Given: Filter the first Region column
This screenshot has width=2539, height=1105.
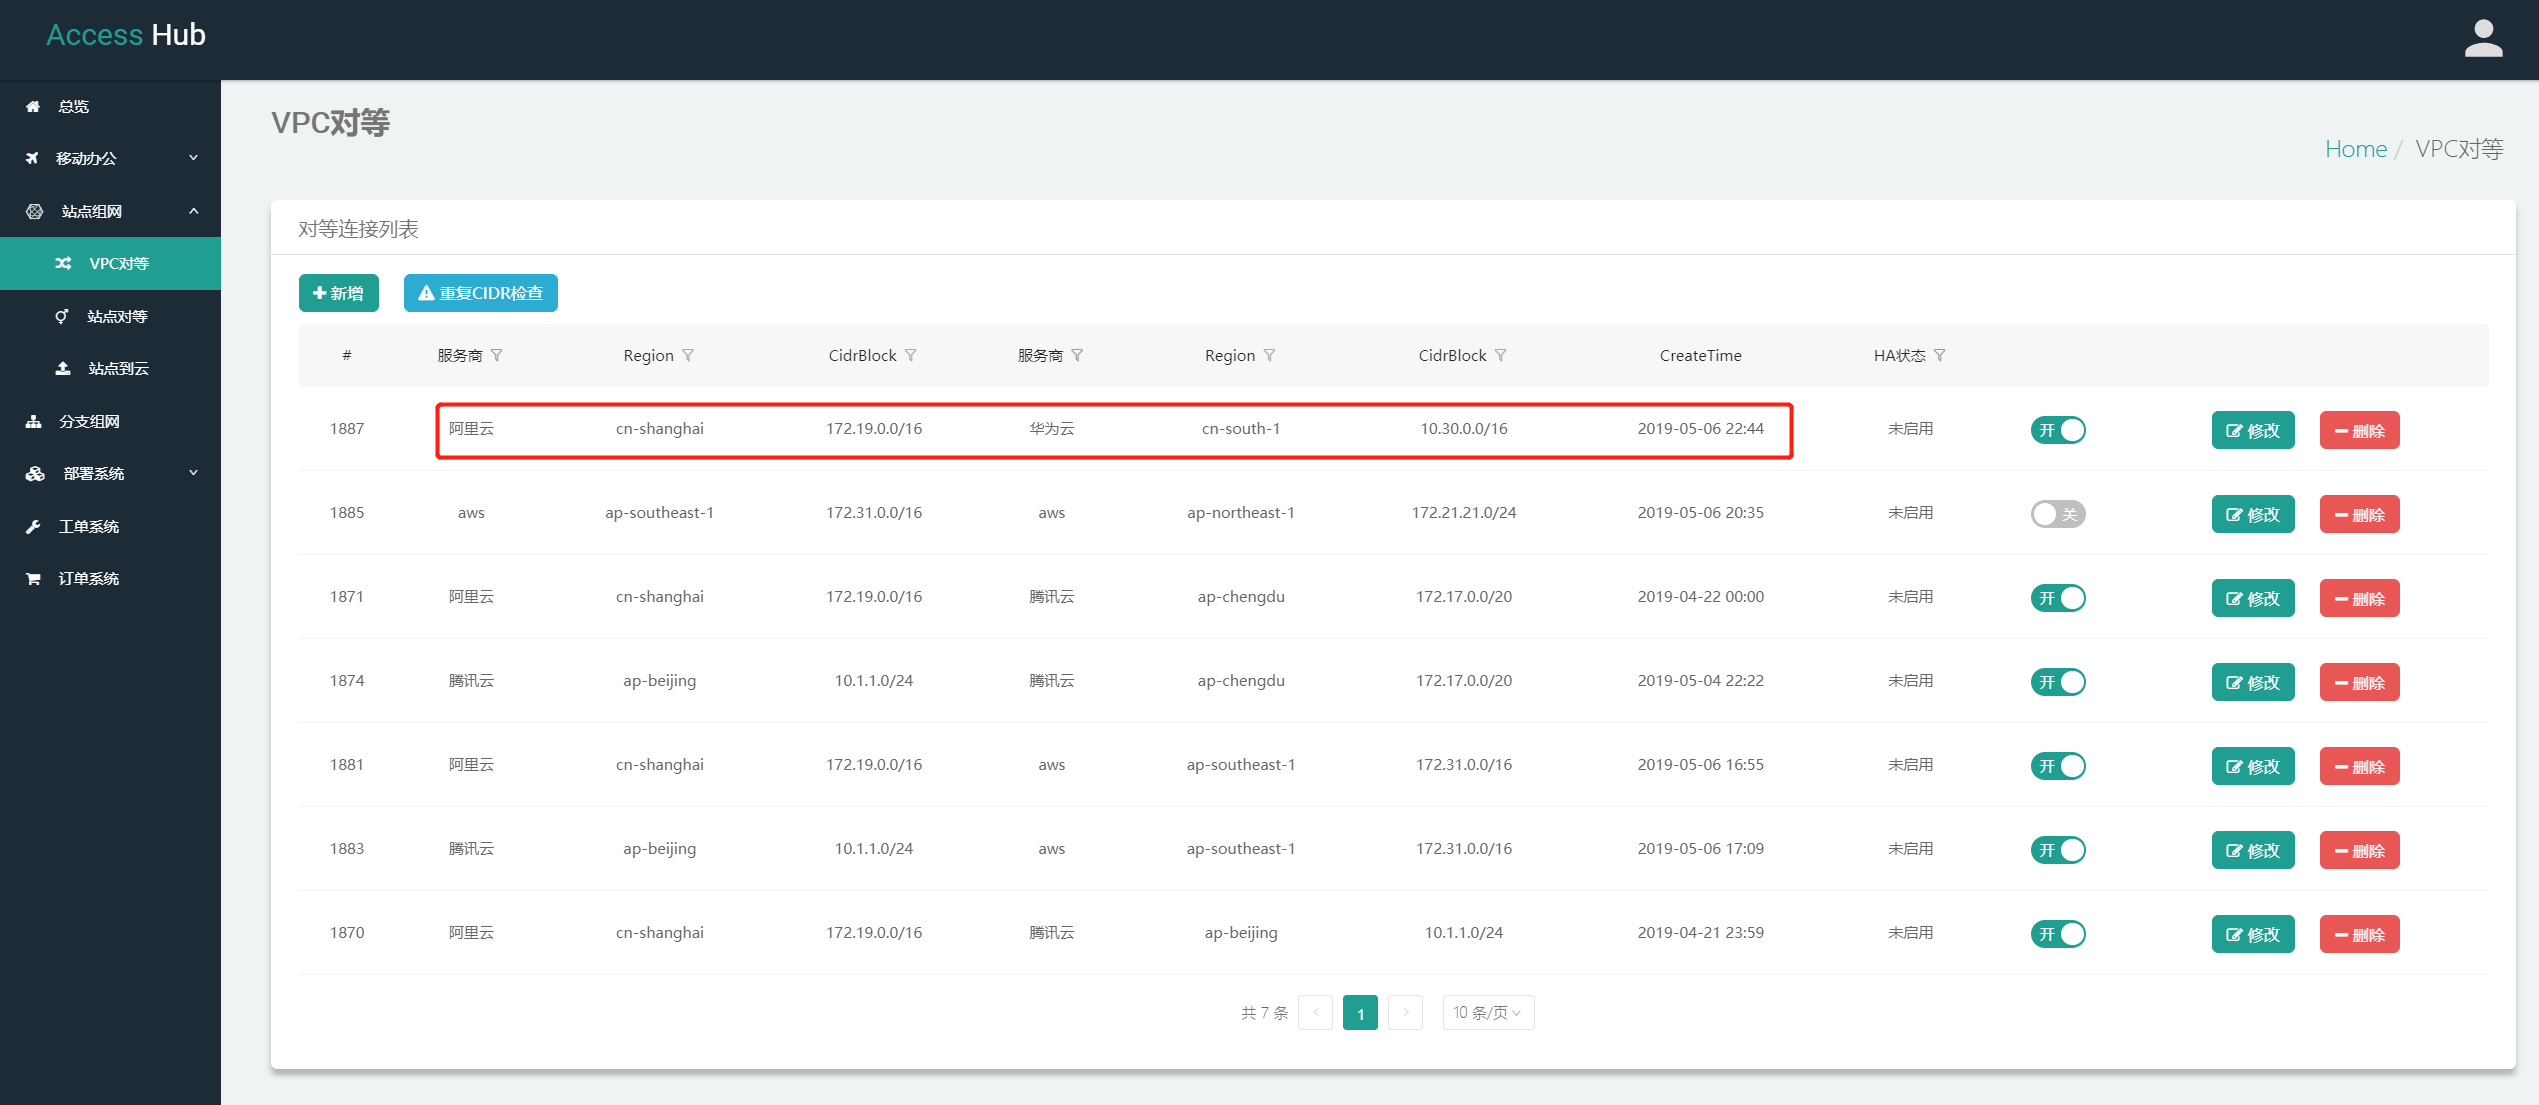Looking at the screenshot, I should [687, 355].
